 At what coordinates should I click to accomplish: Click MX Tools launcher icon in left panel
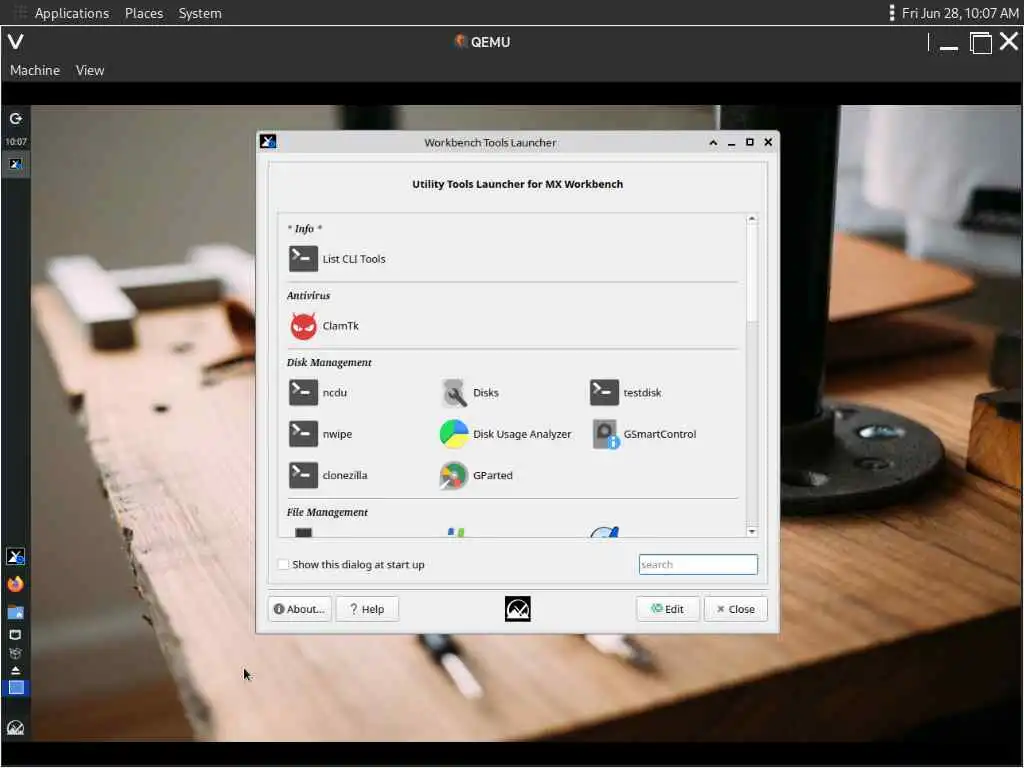coord(15,556)
